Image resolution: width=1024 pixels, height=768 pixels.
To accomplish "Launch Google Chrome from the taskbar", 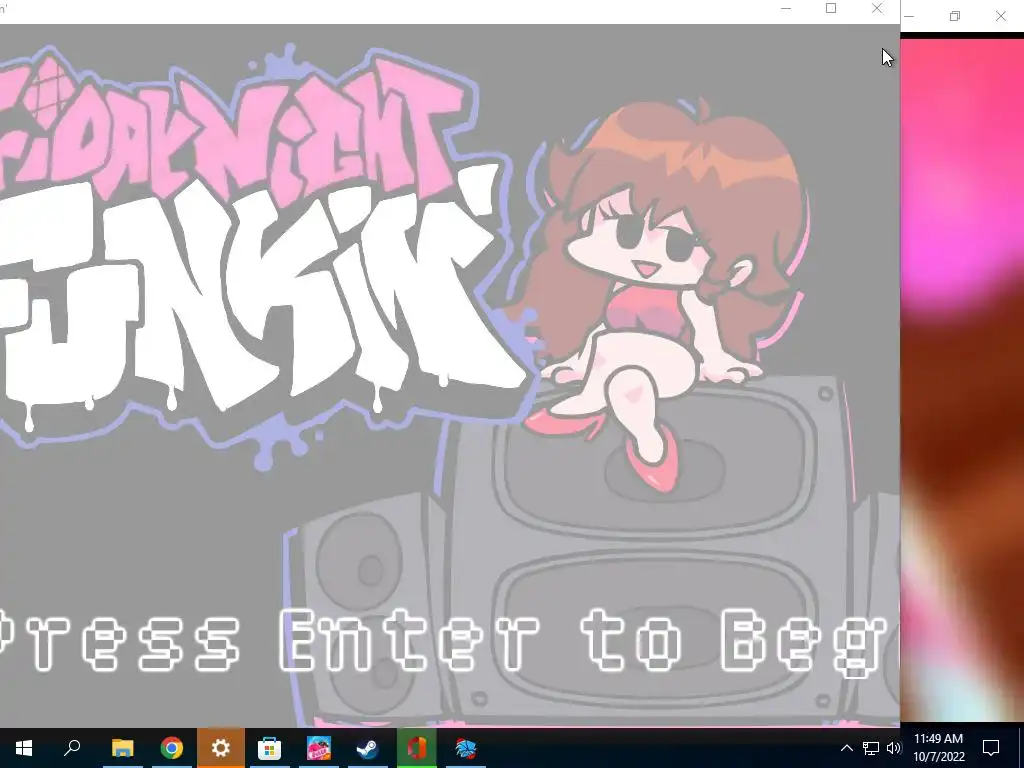I will coord(171,748).
